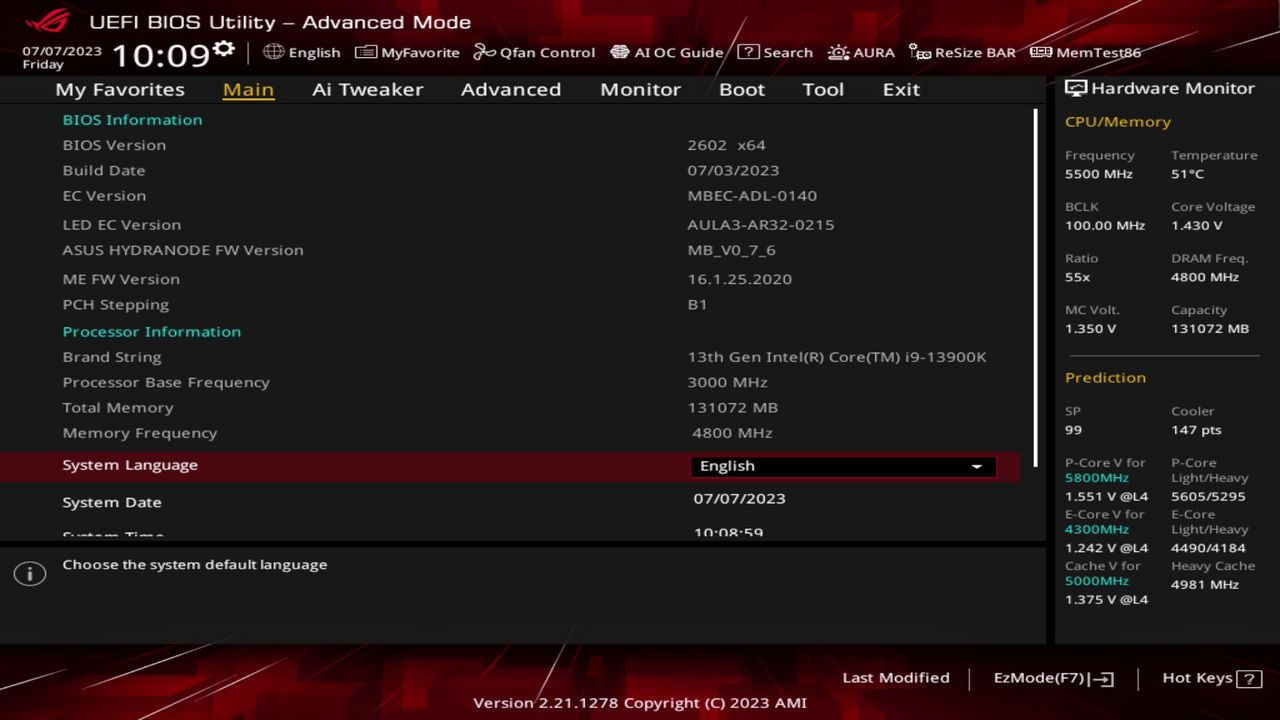This screenshot has height=720, width=1280.
Task: Click the BIOS version value 2602 x64
Action: (726, 145)
